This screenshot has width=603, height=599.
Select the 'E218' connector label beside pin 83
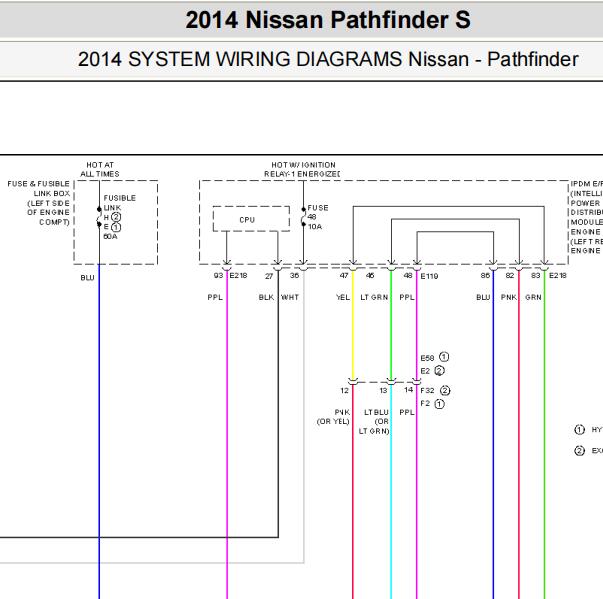(558, 276)
